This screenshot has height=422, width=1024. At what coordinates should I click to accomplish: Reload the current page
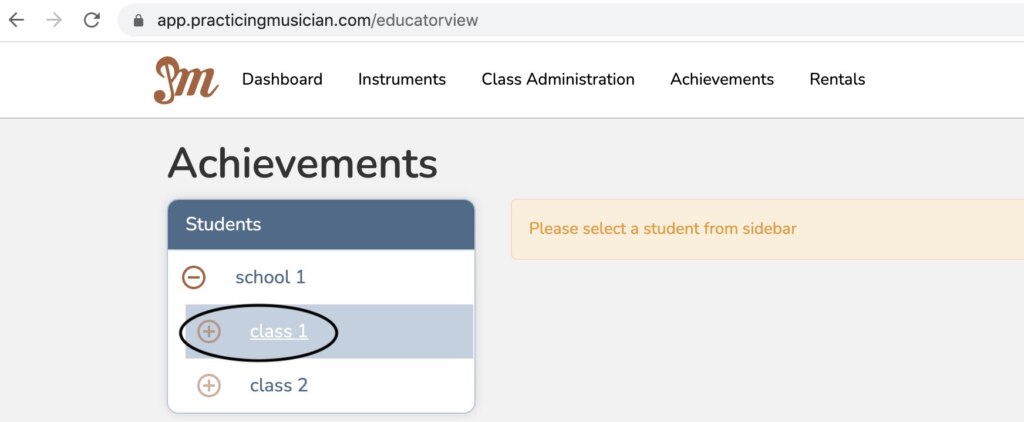pos(91,20)
